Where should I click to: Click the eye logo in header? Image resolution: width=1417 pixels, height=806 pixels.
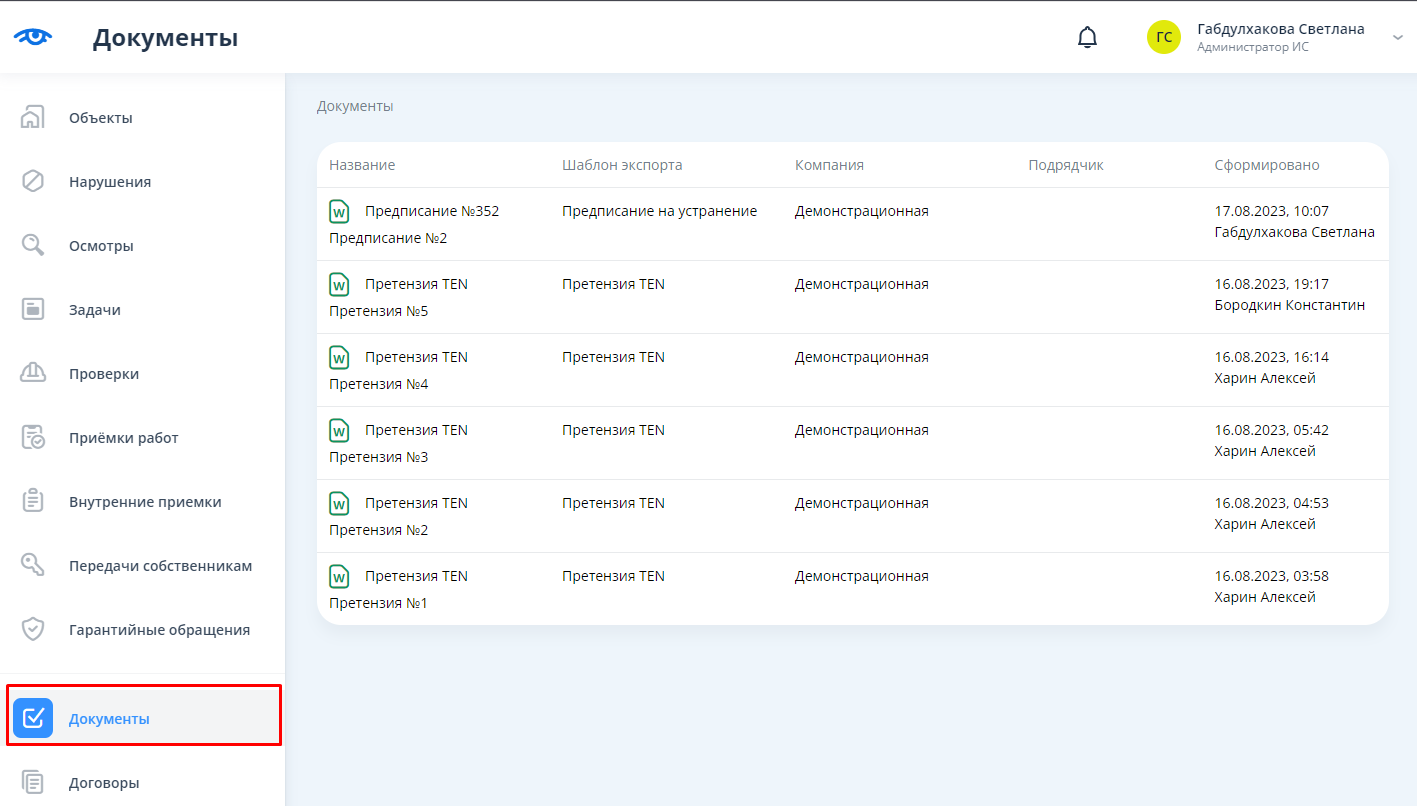pyautogui.click(x=33, y=38)
